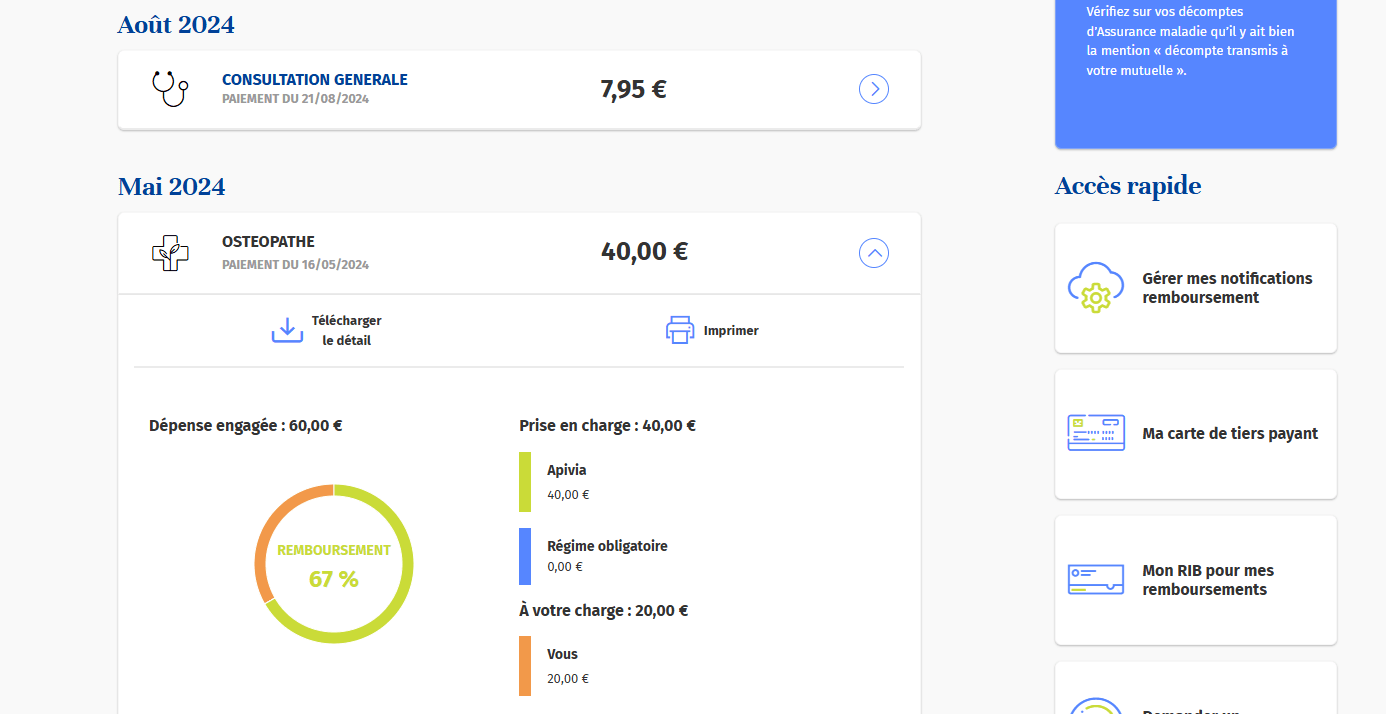Image resolution: width=1386 pixels, height=714 pixels.
Task: Click the Août 2024 heading
Action: (176, 25)
